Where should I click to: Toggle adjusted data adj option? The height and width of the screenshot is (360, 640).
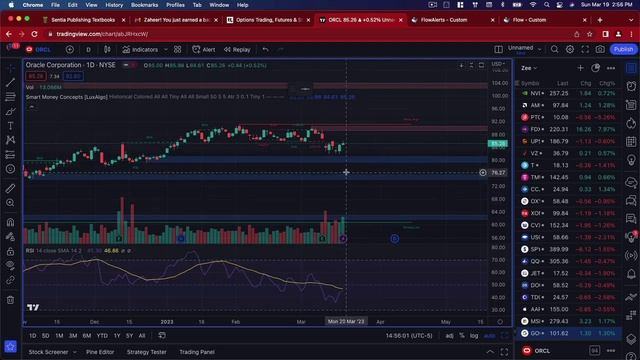click(x=449, y=336)
